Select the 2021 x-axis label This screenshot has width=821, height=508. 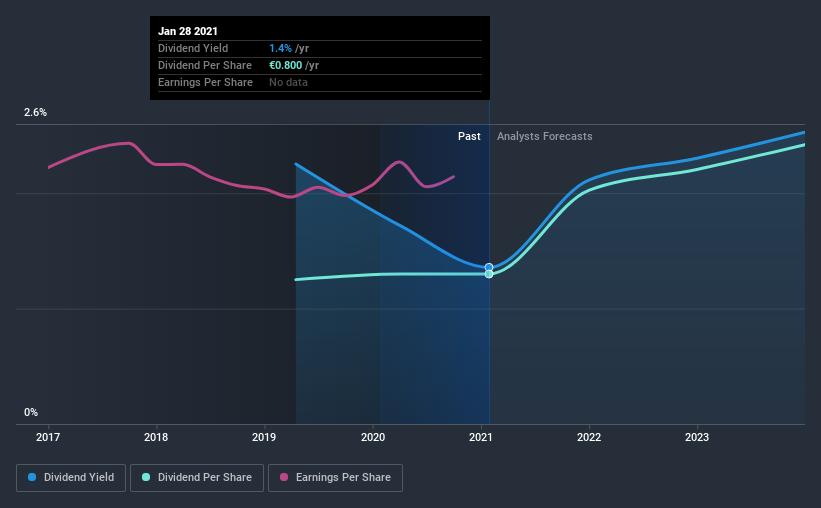(x=481, y=437)
